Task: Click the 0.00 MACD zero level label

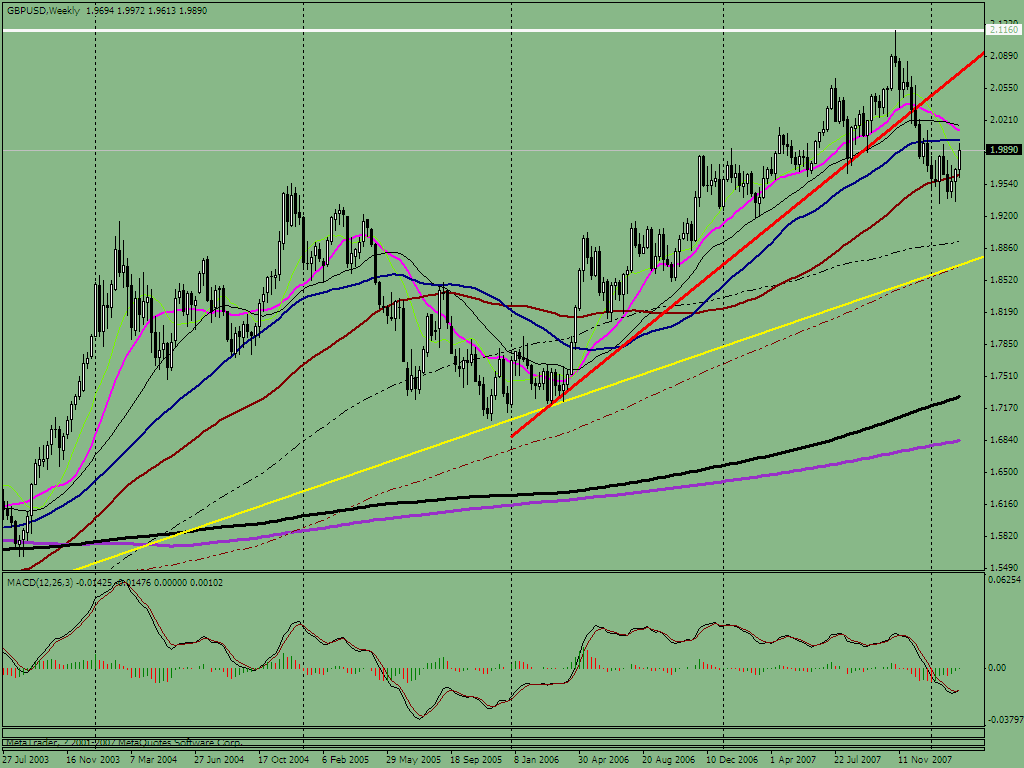Action: point(997,668)
